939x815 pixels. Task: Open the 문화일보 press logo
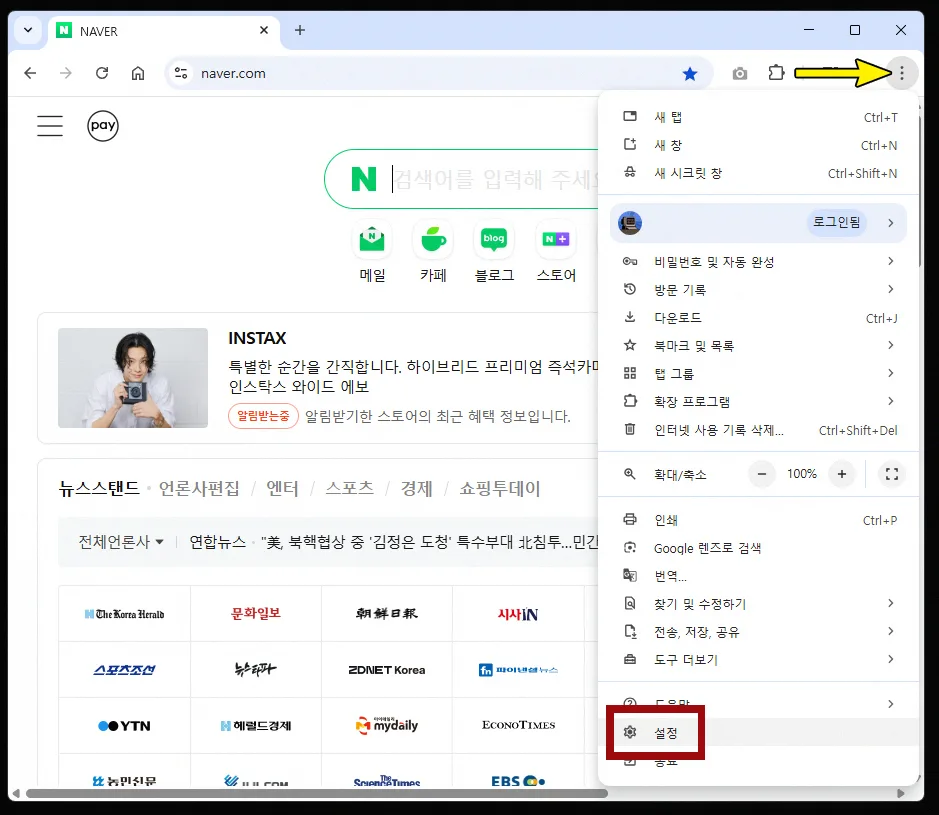(x=256, y=614)
